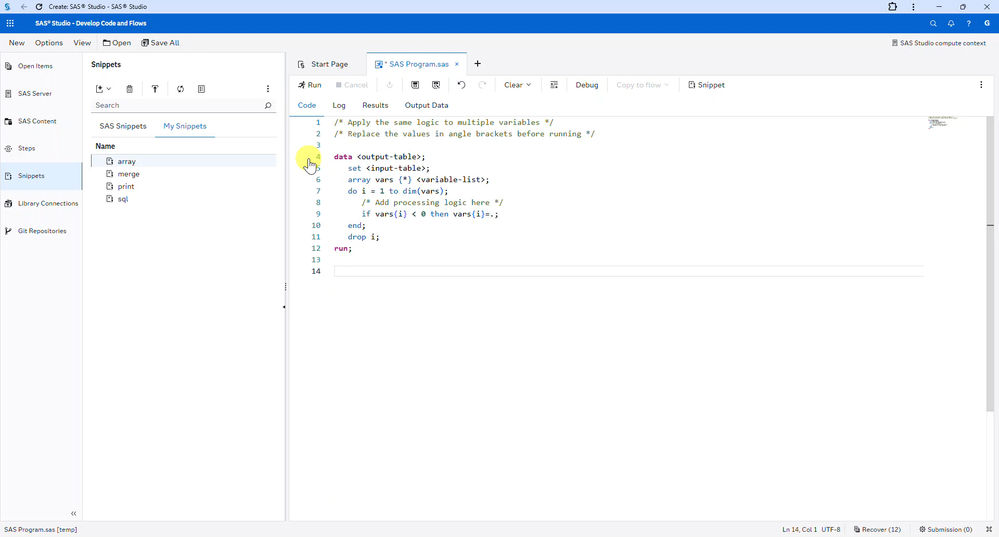Click Submission (0) in status bar
This screenshot has height=537, width=999.
click(945, 529)
